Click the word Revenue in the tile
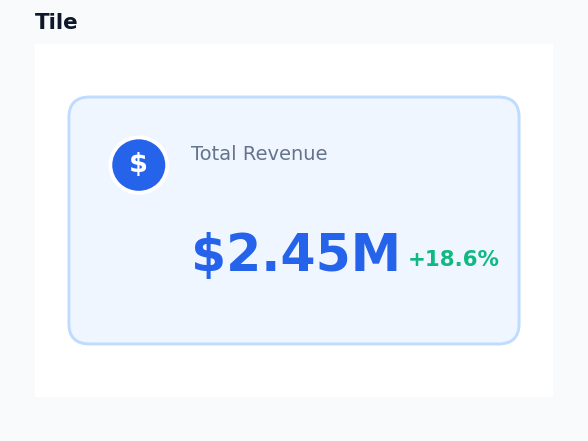 point(285,153)
